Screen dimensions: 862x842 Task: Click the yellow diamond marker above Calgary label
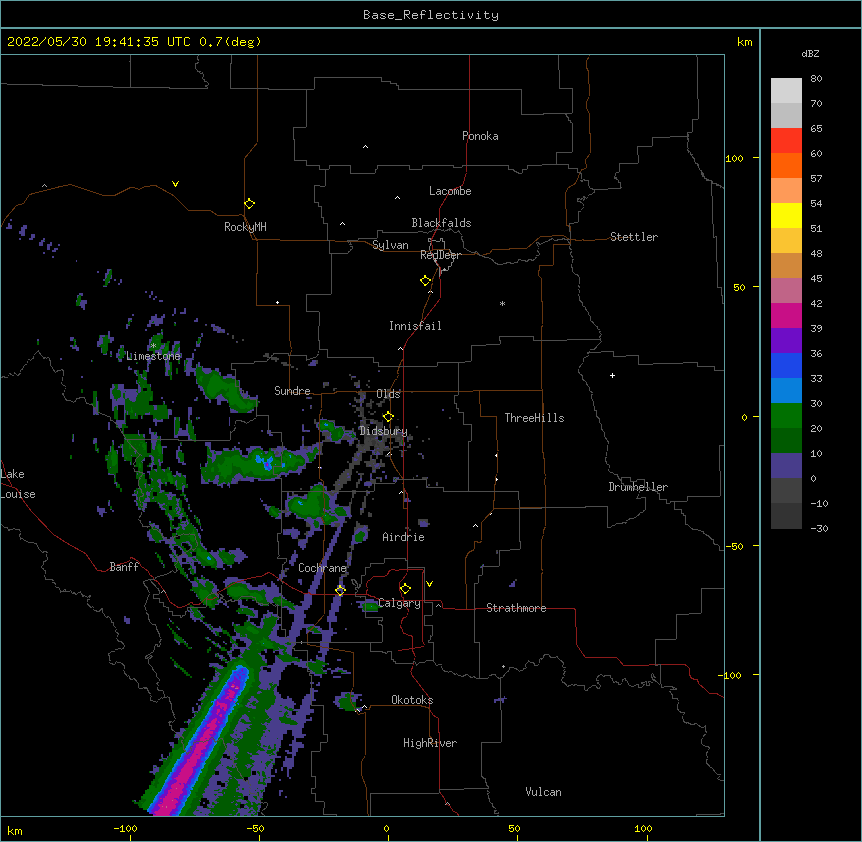405,589
